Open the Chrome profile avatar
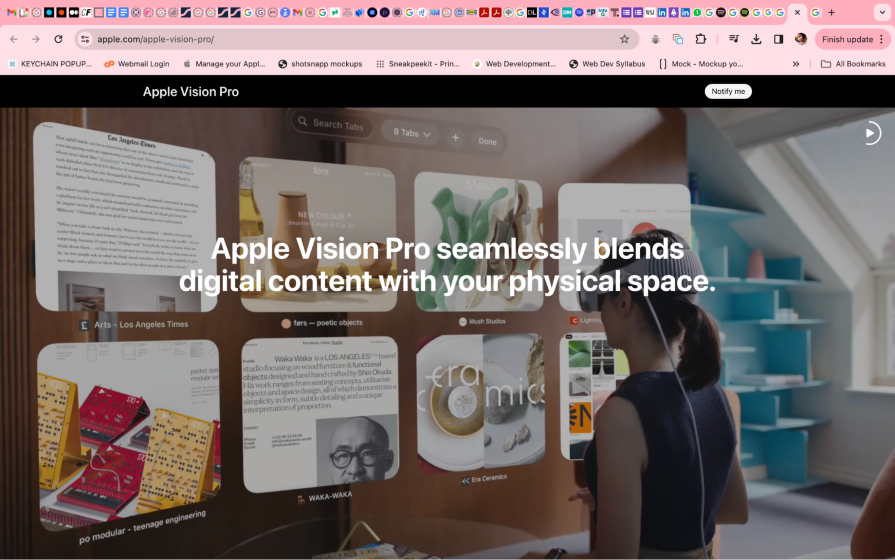The height and width of the screenshot is (560, 895). (x=801, y=39)
